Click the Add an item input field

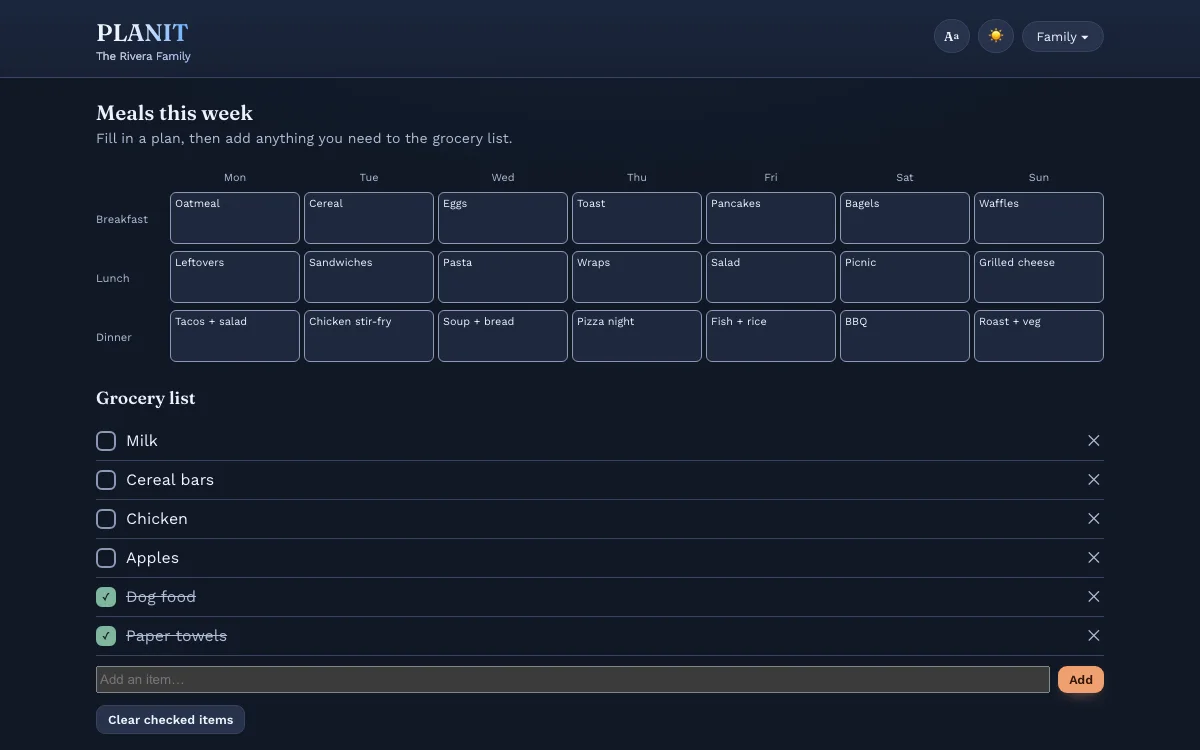pyautogui.click(x=573, y=680)
